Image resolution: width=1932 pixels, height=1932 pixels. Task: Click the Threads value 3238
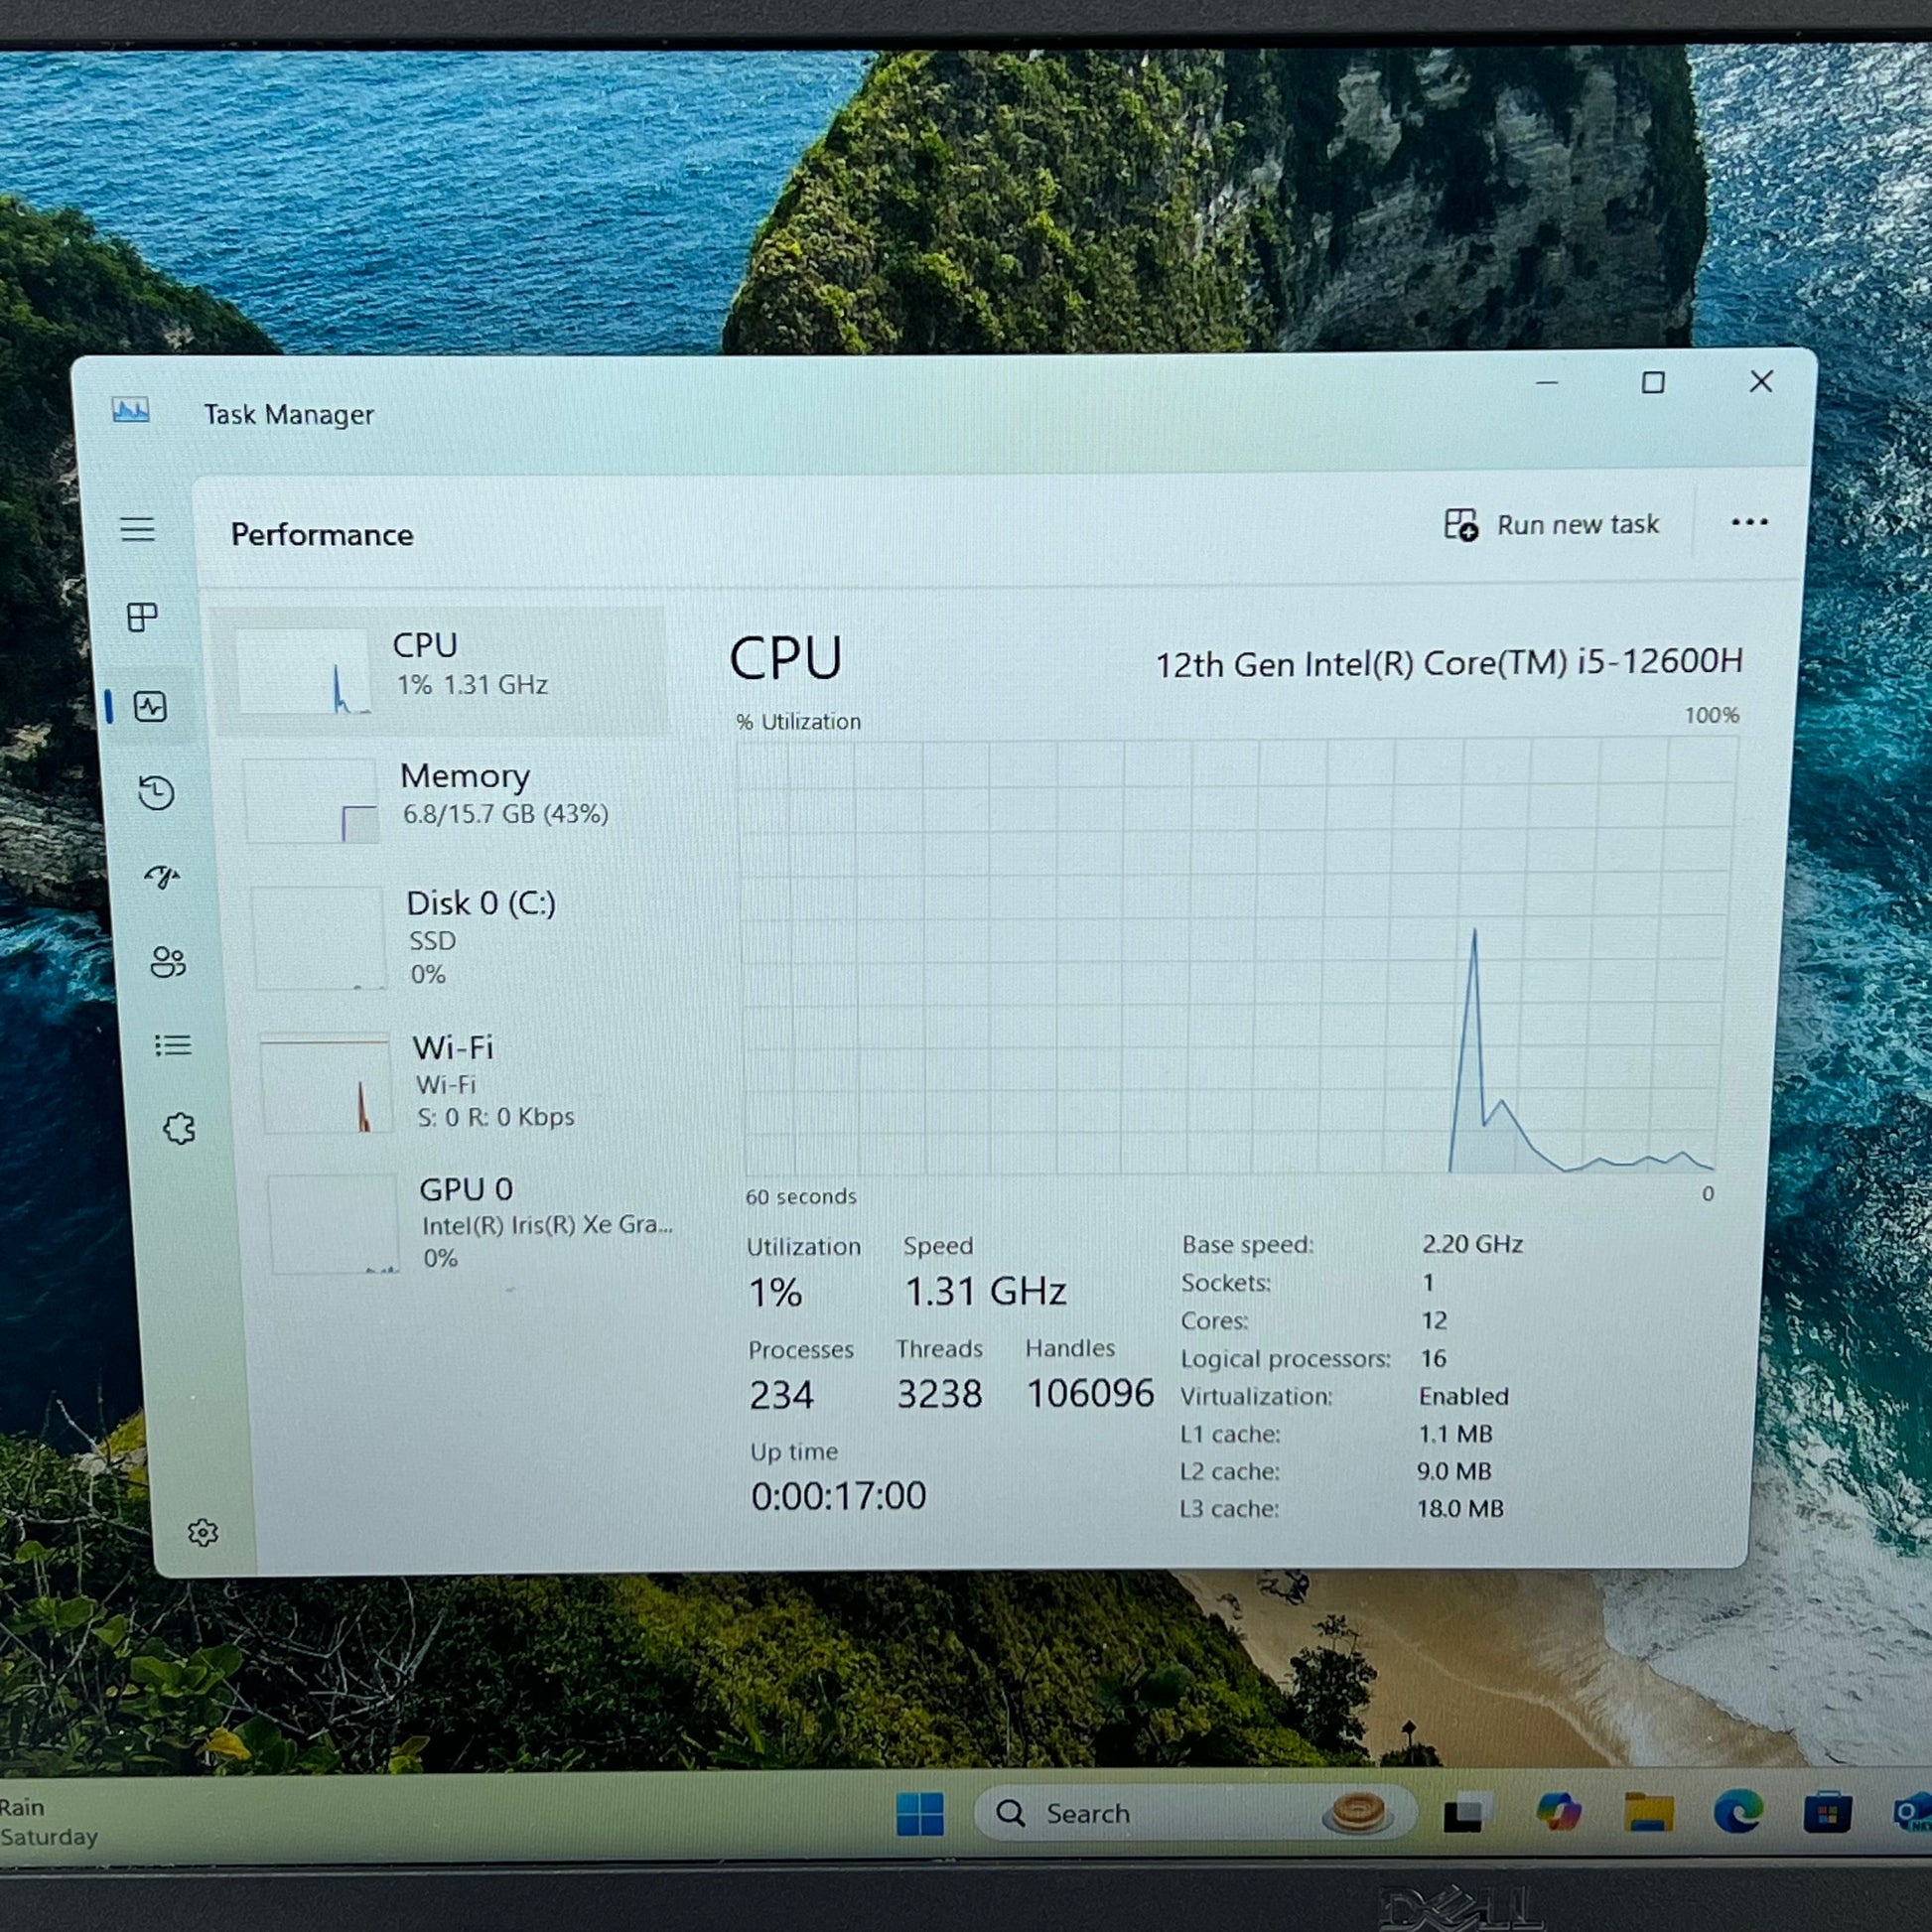[x=939, y=1394]
